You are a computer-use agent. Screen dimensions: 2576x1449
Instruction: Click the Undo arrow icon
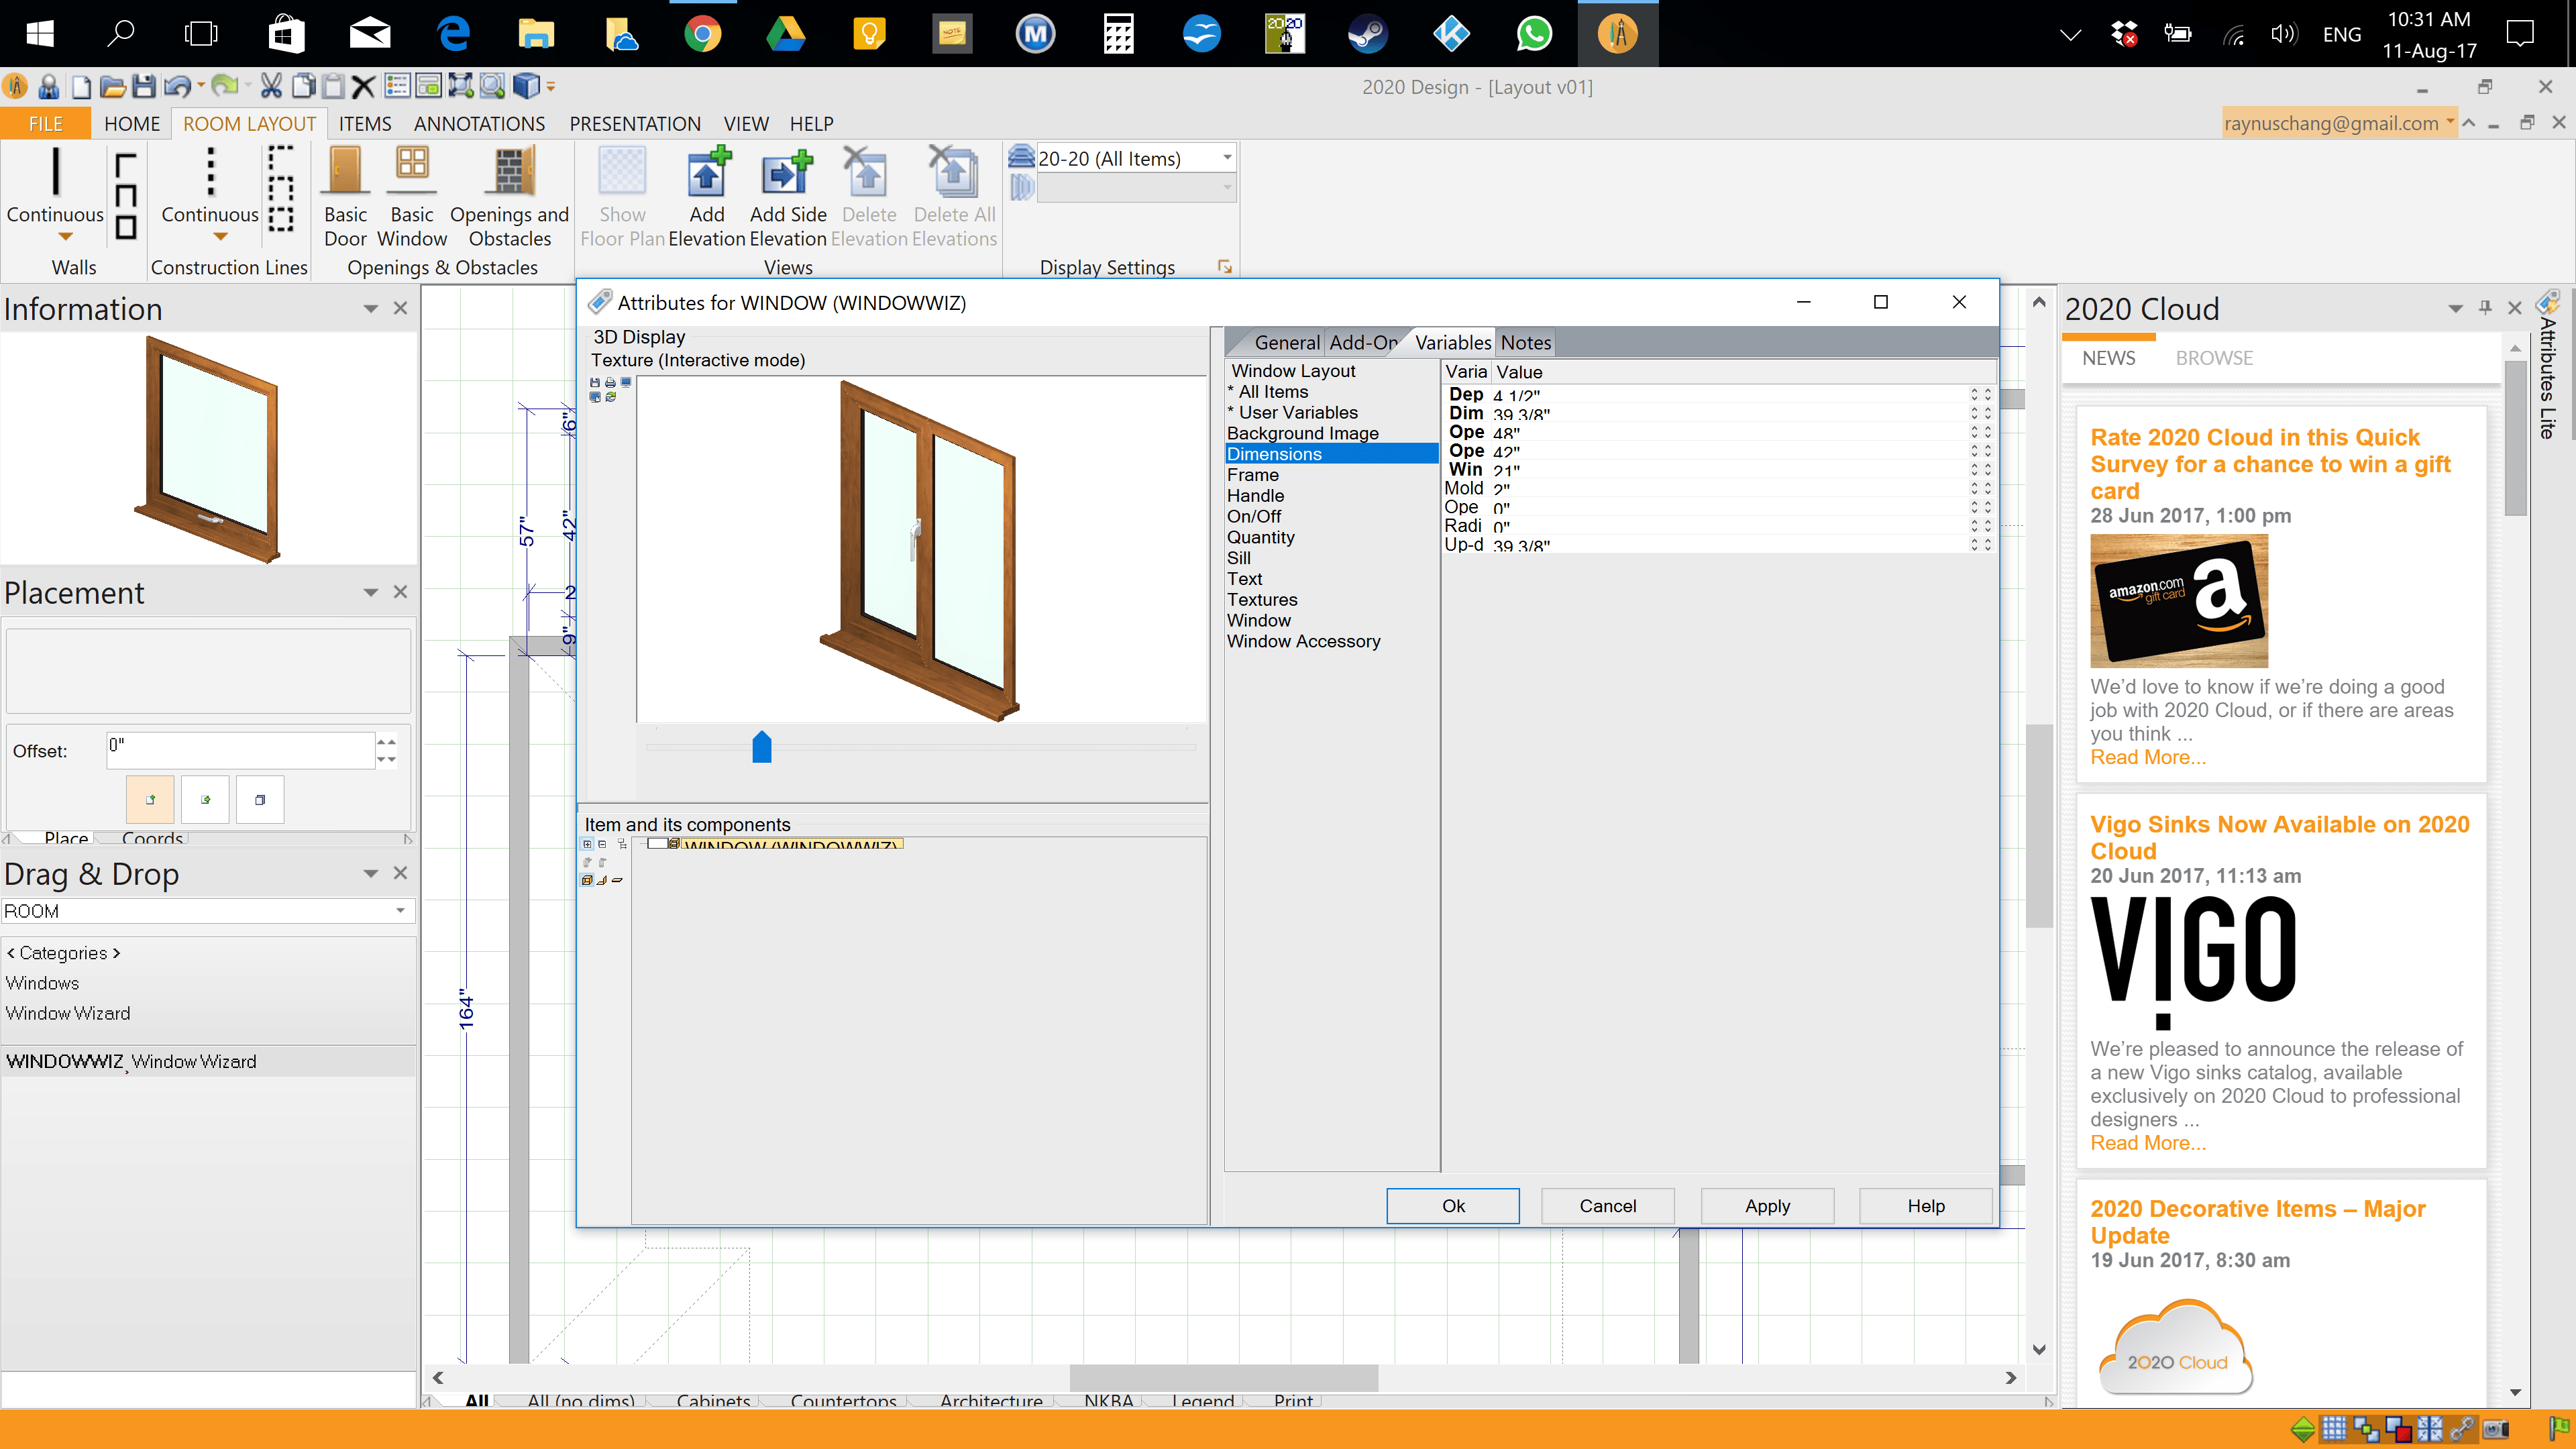(x=176, y=87)
